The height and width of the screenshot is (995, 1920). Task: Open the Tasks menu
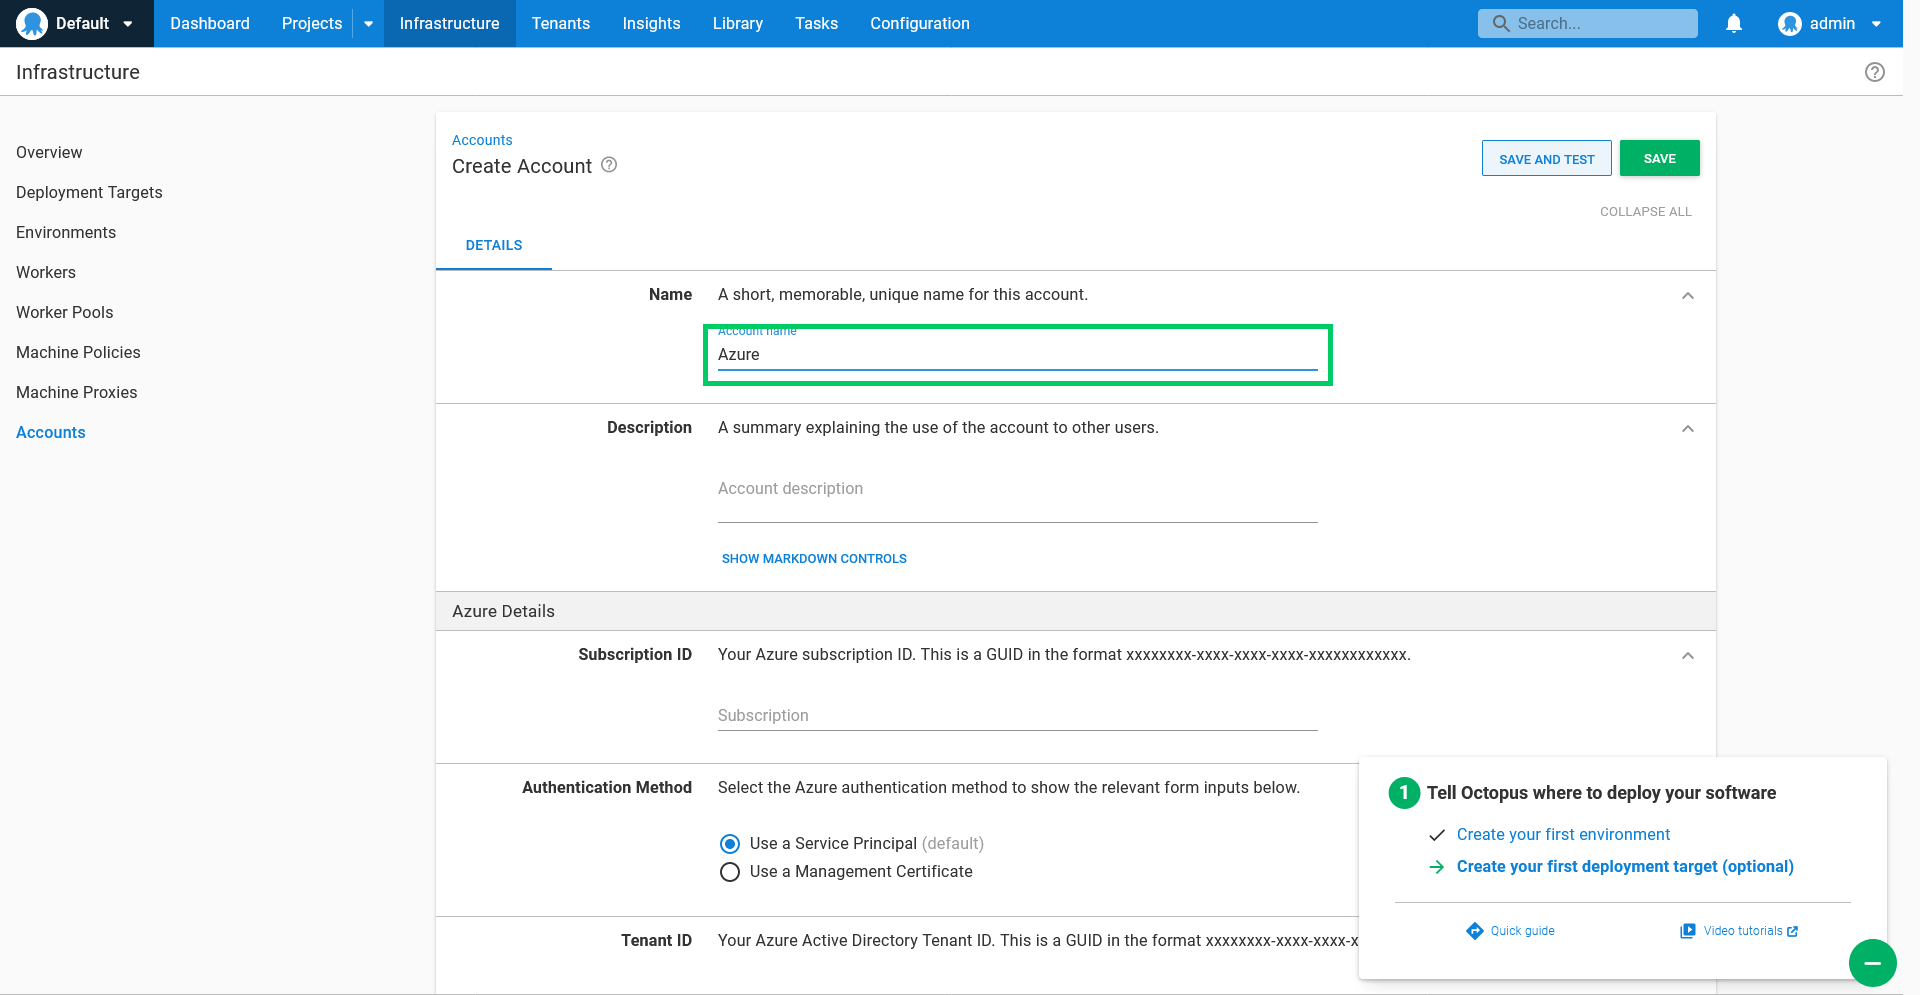pos(816,23)
